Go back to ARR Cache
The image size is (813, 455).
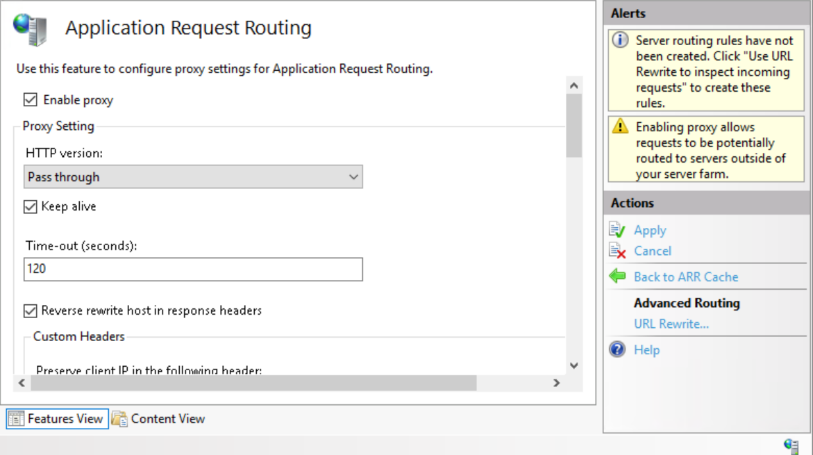click(685, 277)
